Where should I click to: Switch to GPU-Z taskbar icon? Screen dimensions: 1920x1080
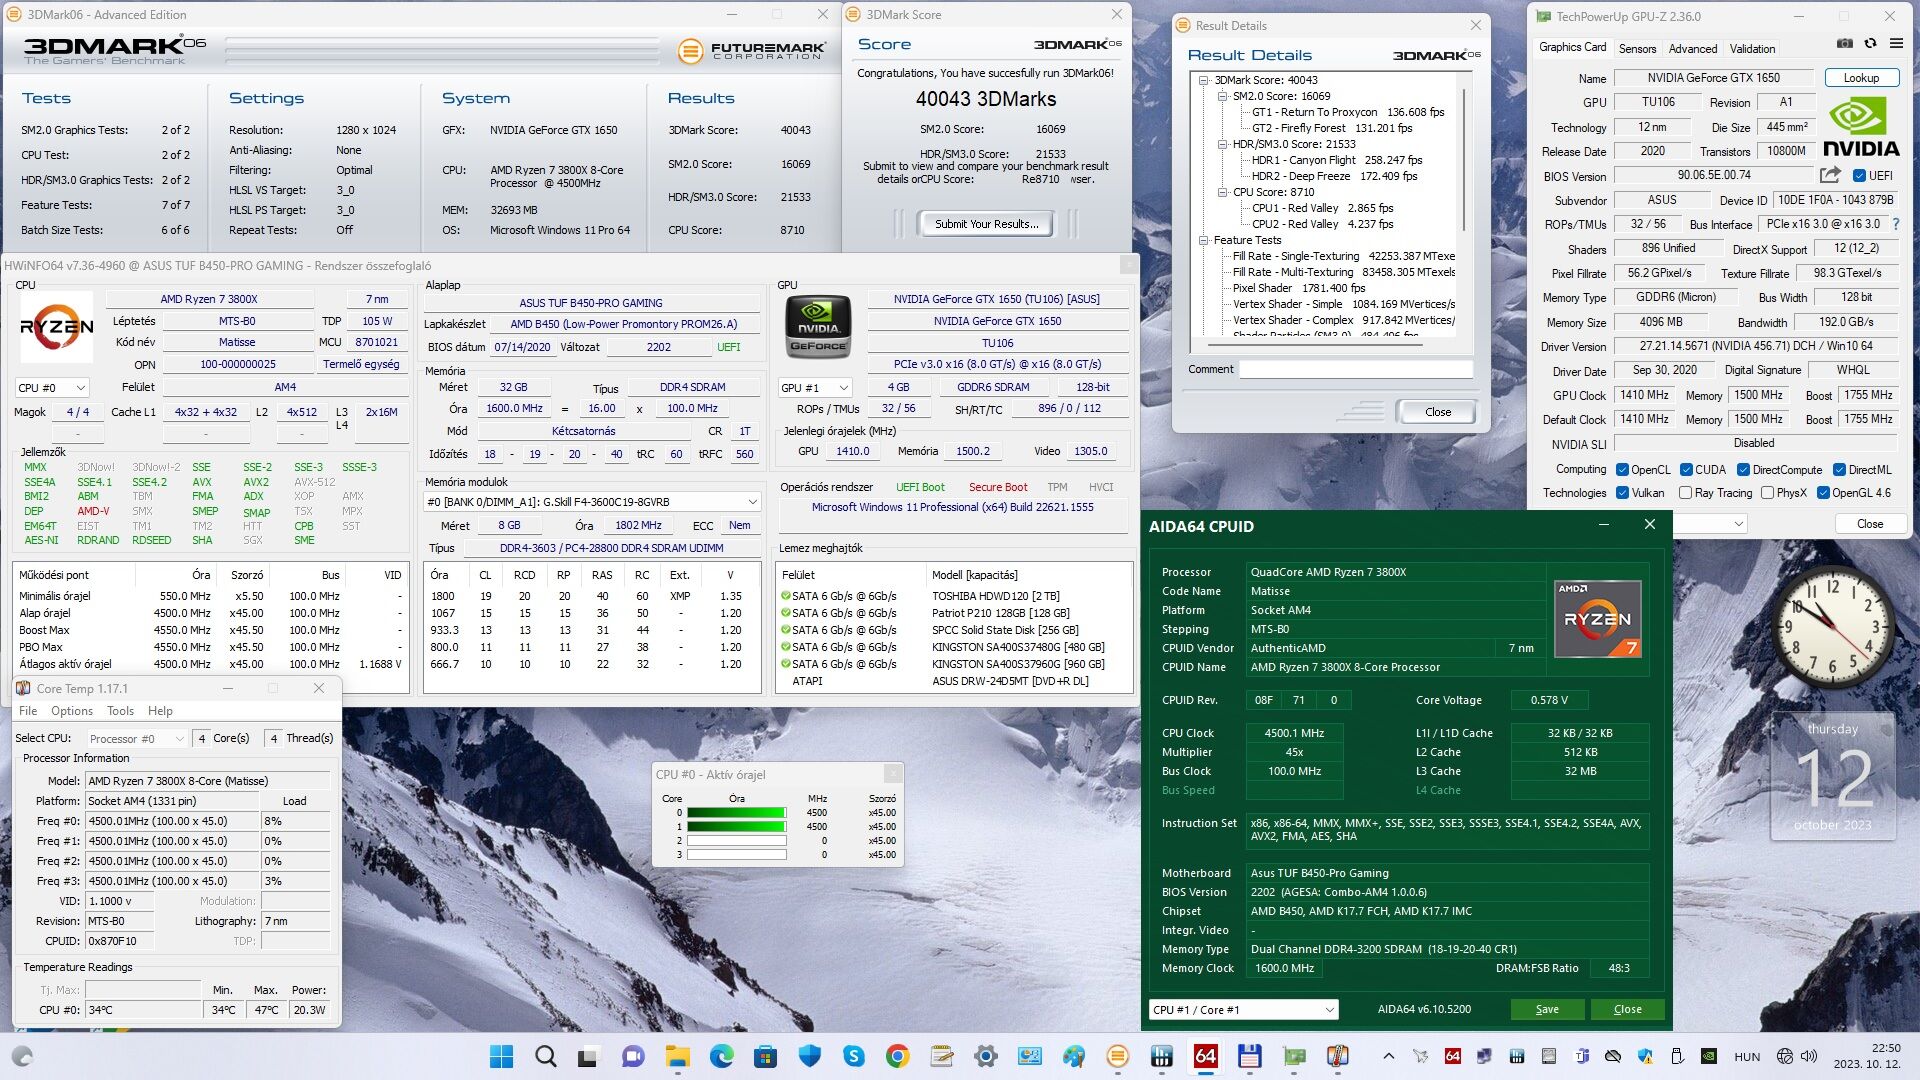point(1294,1056)
